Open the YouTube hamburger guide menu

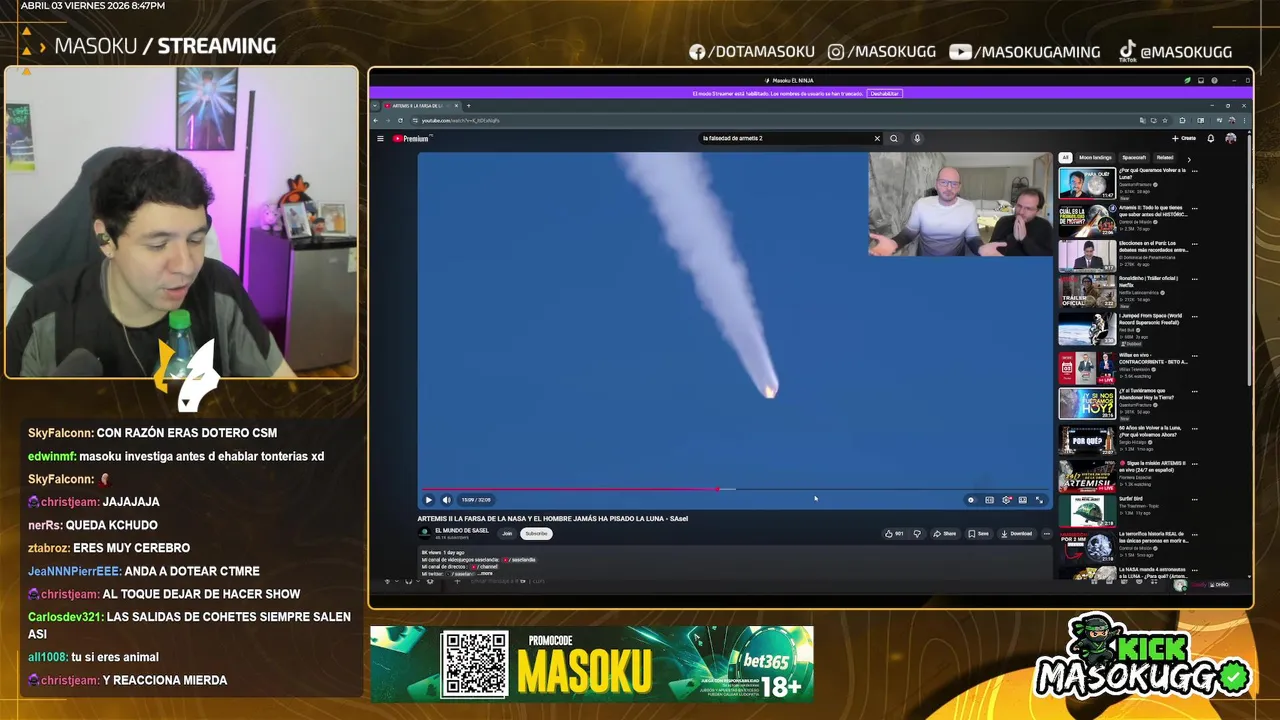[380, 138]
